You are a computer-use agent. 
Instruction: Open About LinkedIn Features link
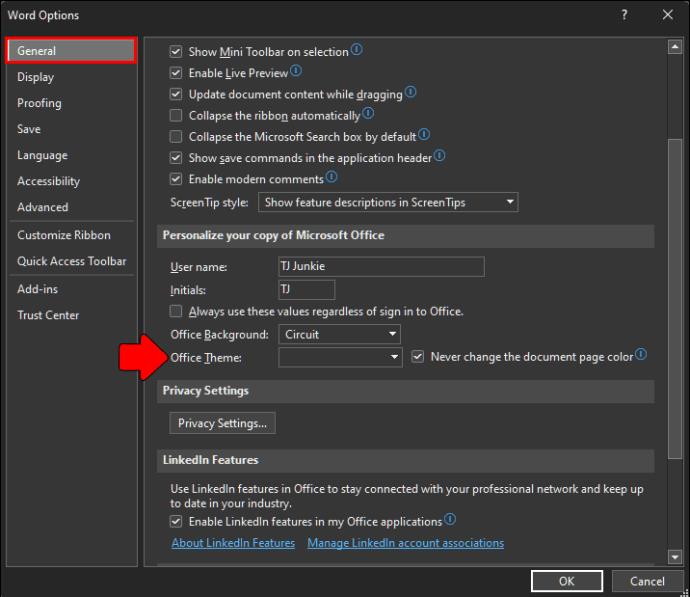coord(233,543)
